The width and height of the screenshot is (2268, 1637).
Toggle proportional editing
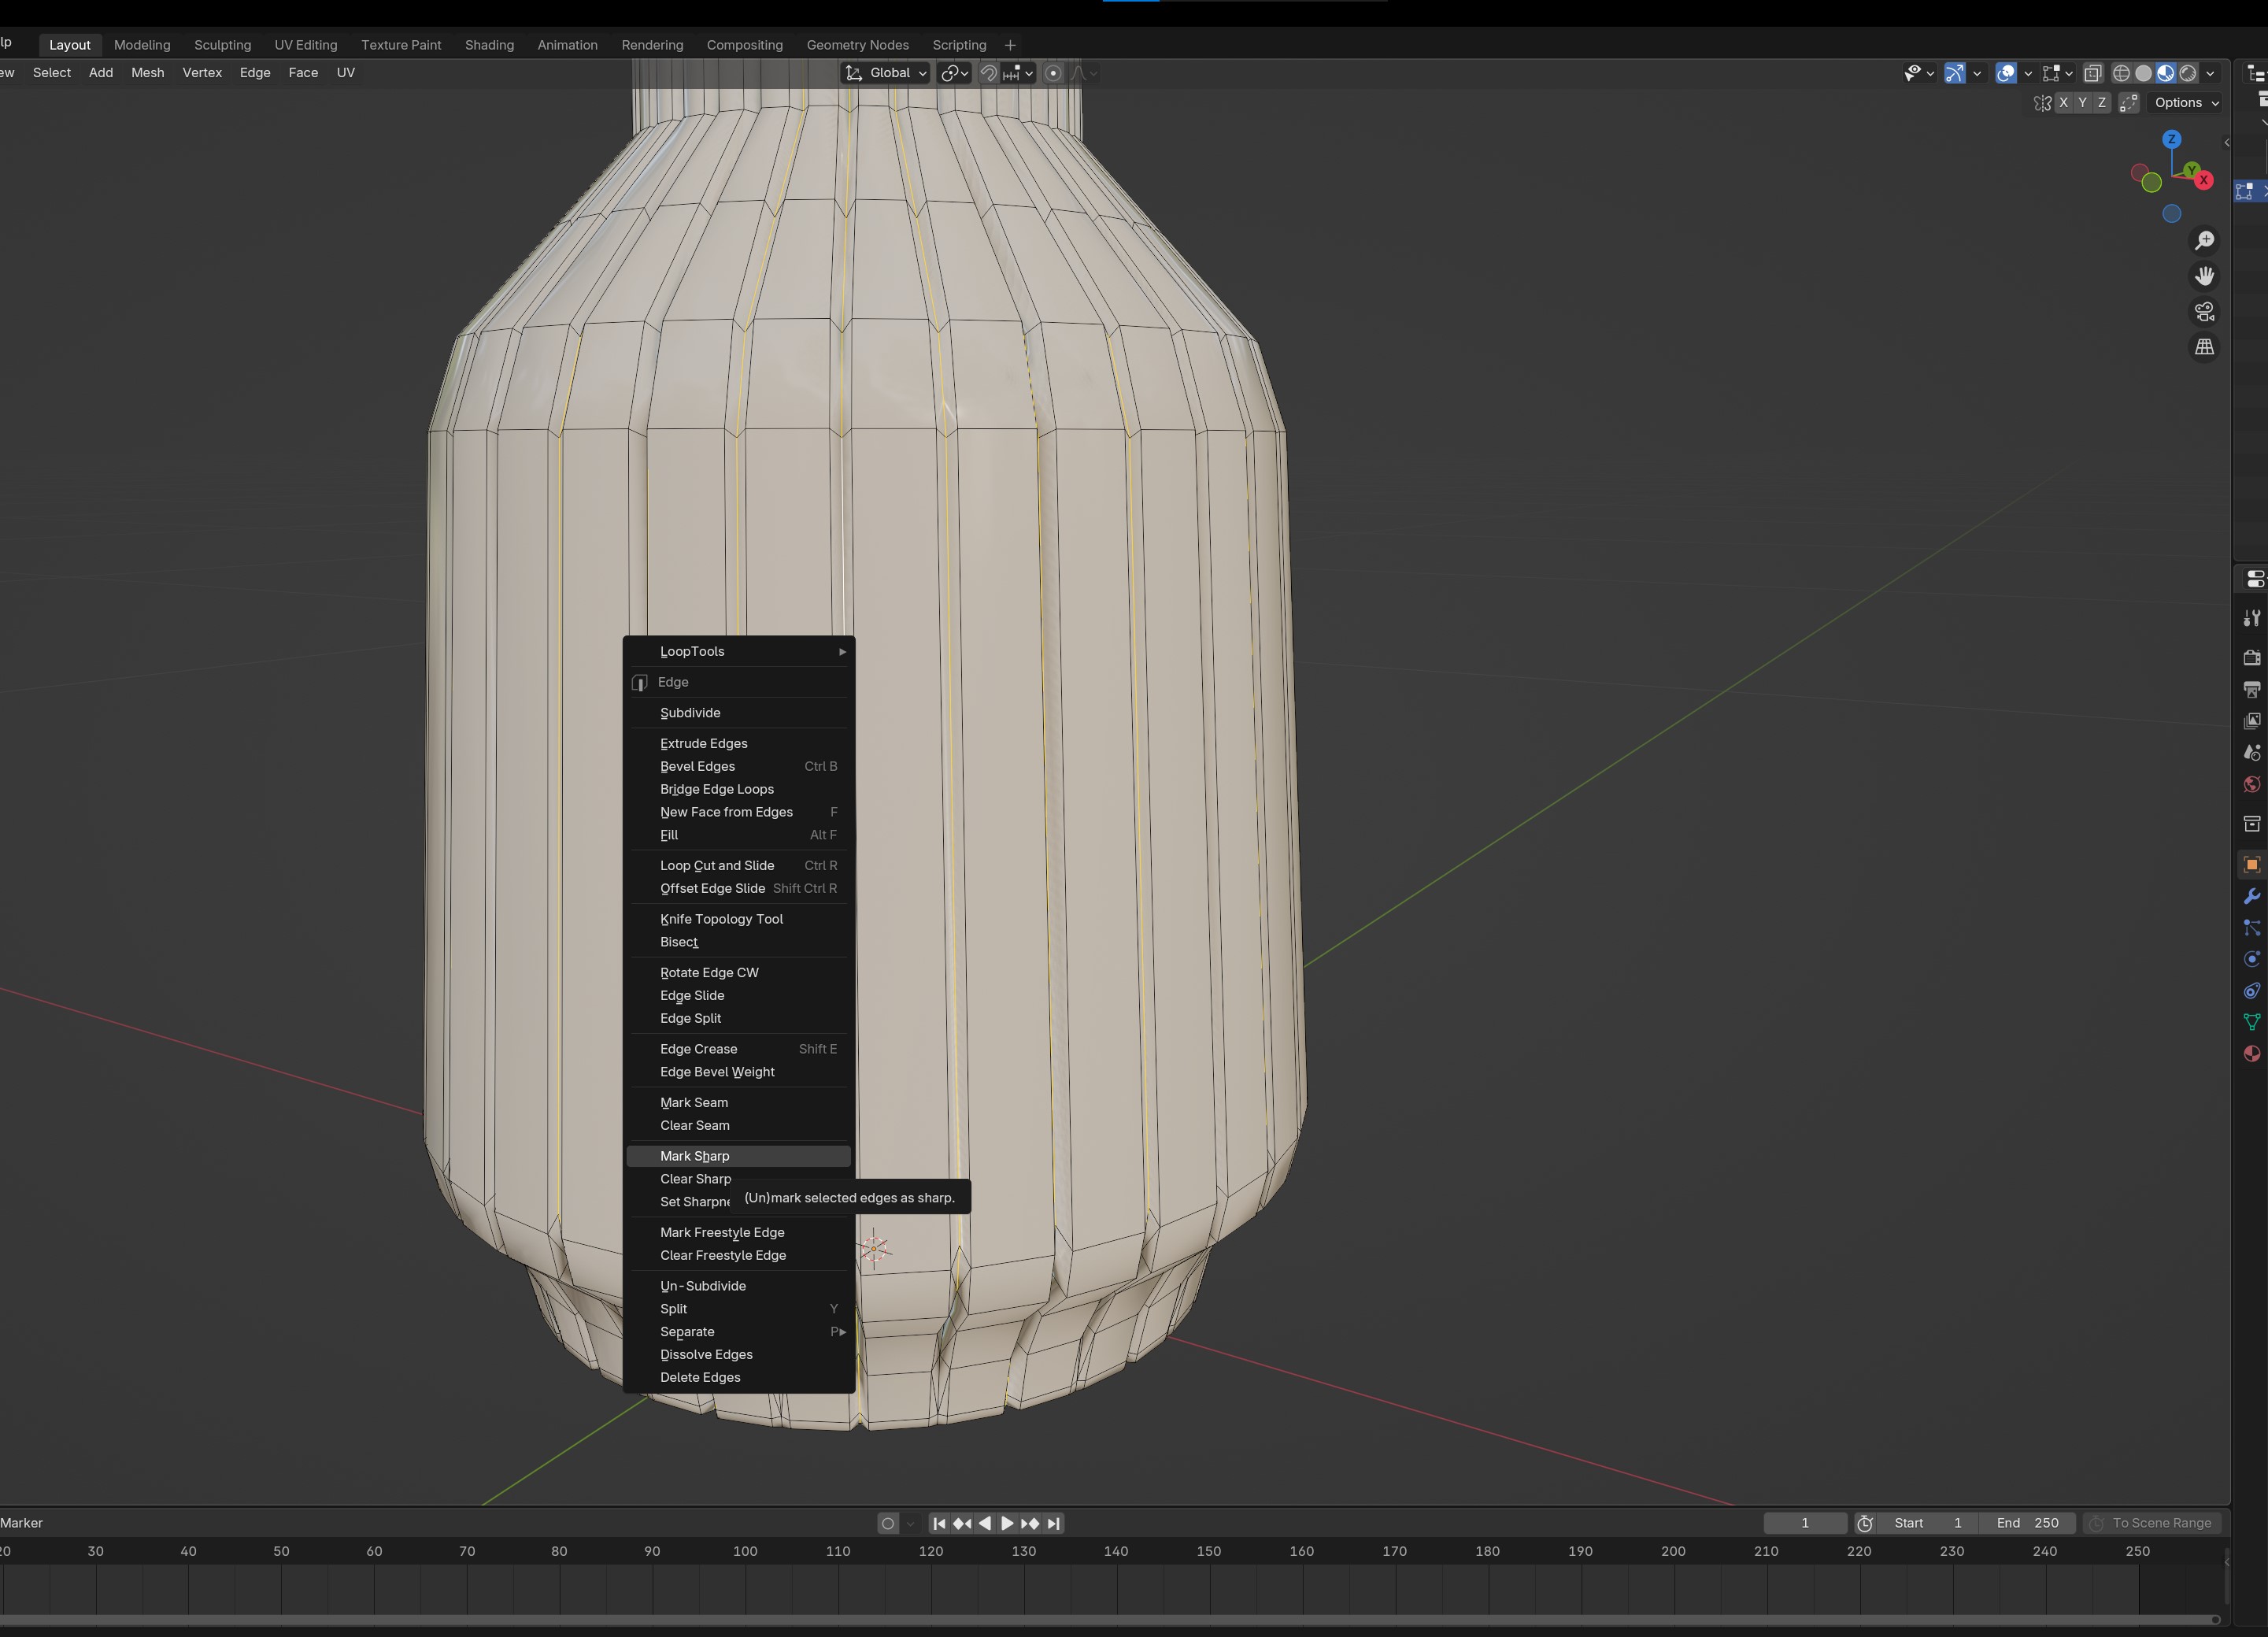1053,73
